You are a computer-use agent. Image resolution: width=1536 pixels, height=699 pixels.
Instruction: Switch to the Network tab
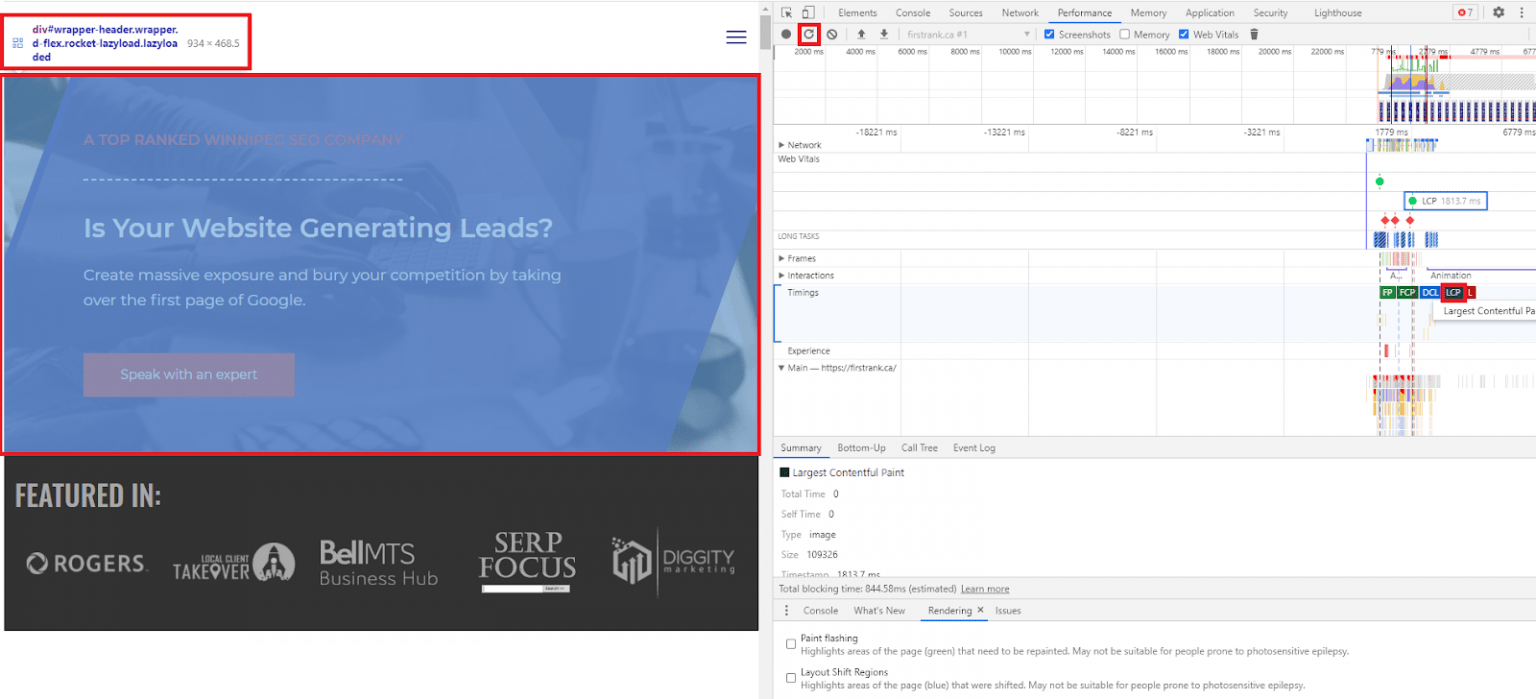pos(1020,13)
